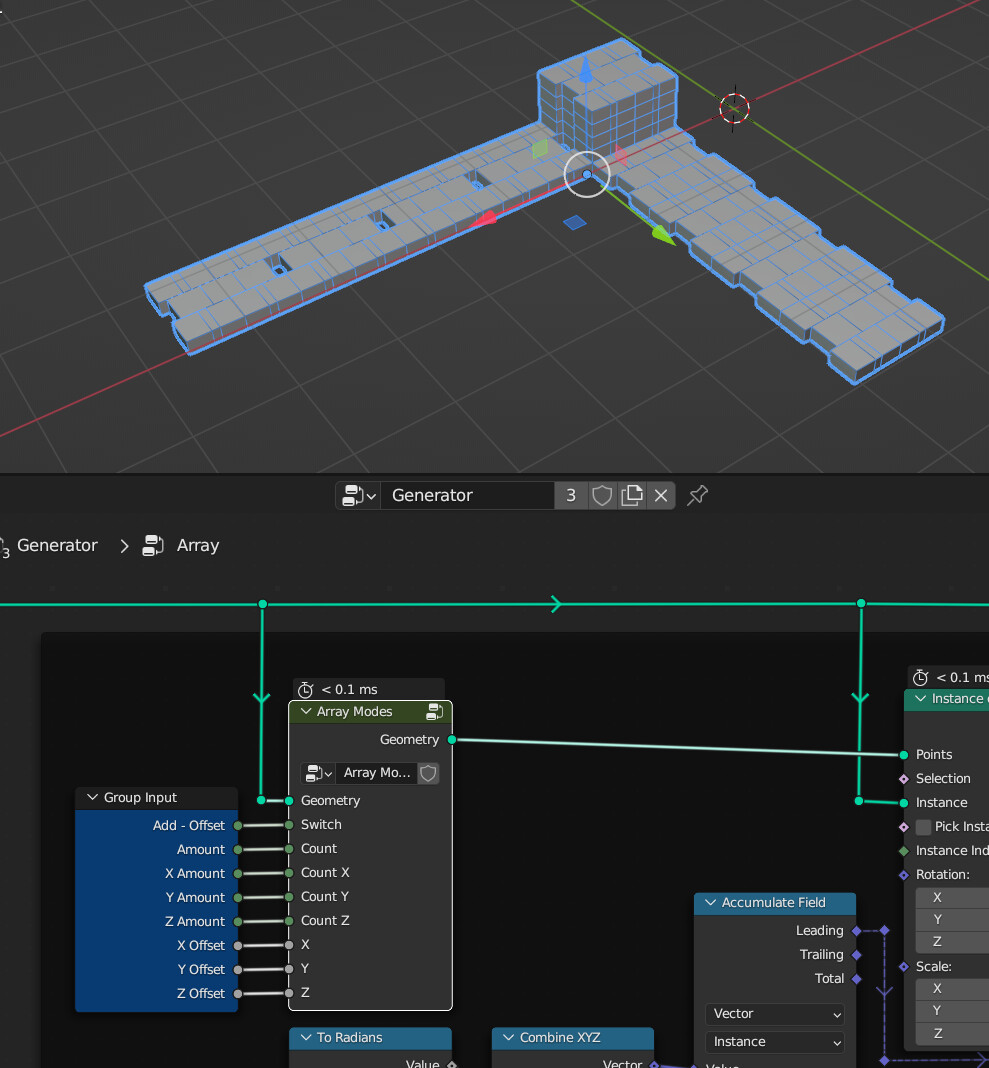Go to Generator in the breadcrumb path

pyautogui.click(x=57, y=546)
